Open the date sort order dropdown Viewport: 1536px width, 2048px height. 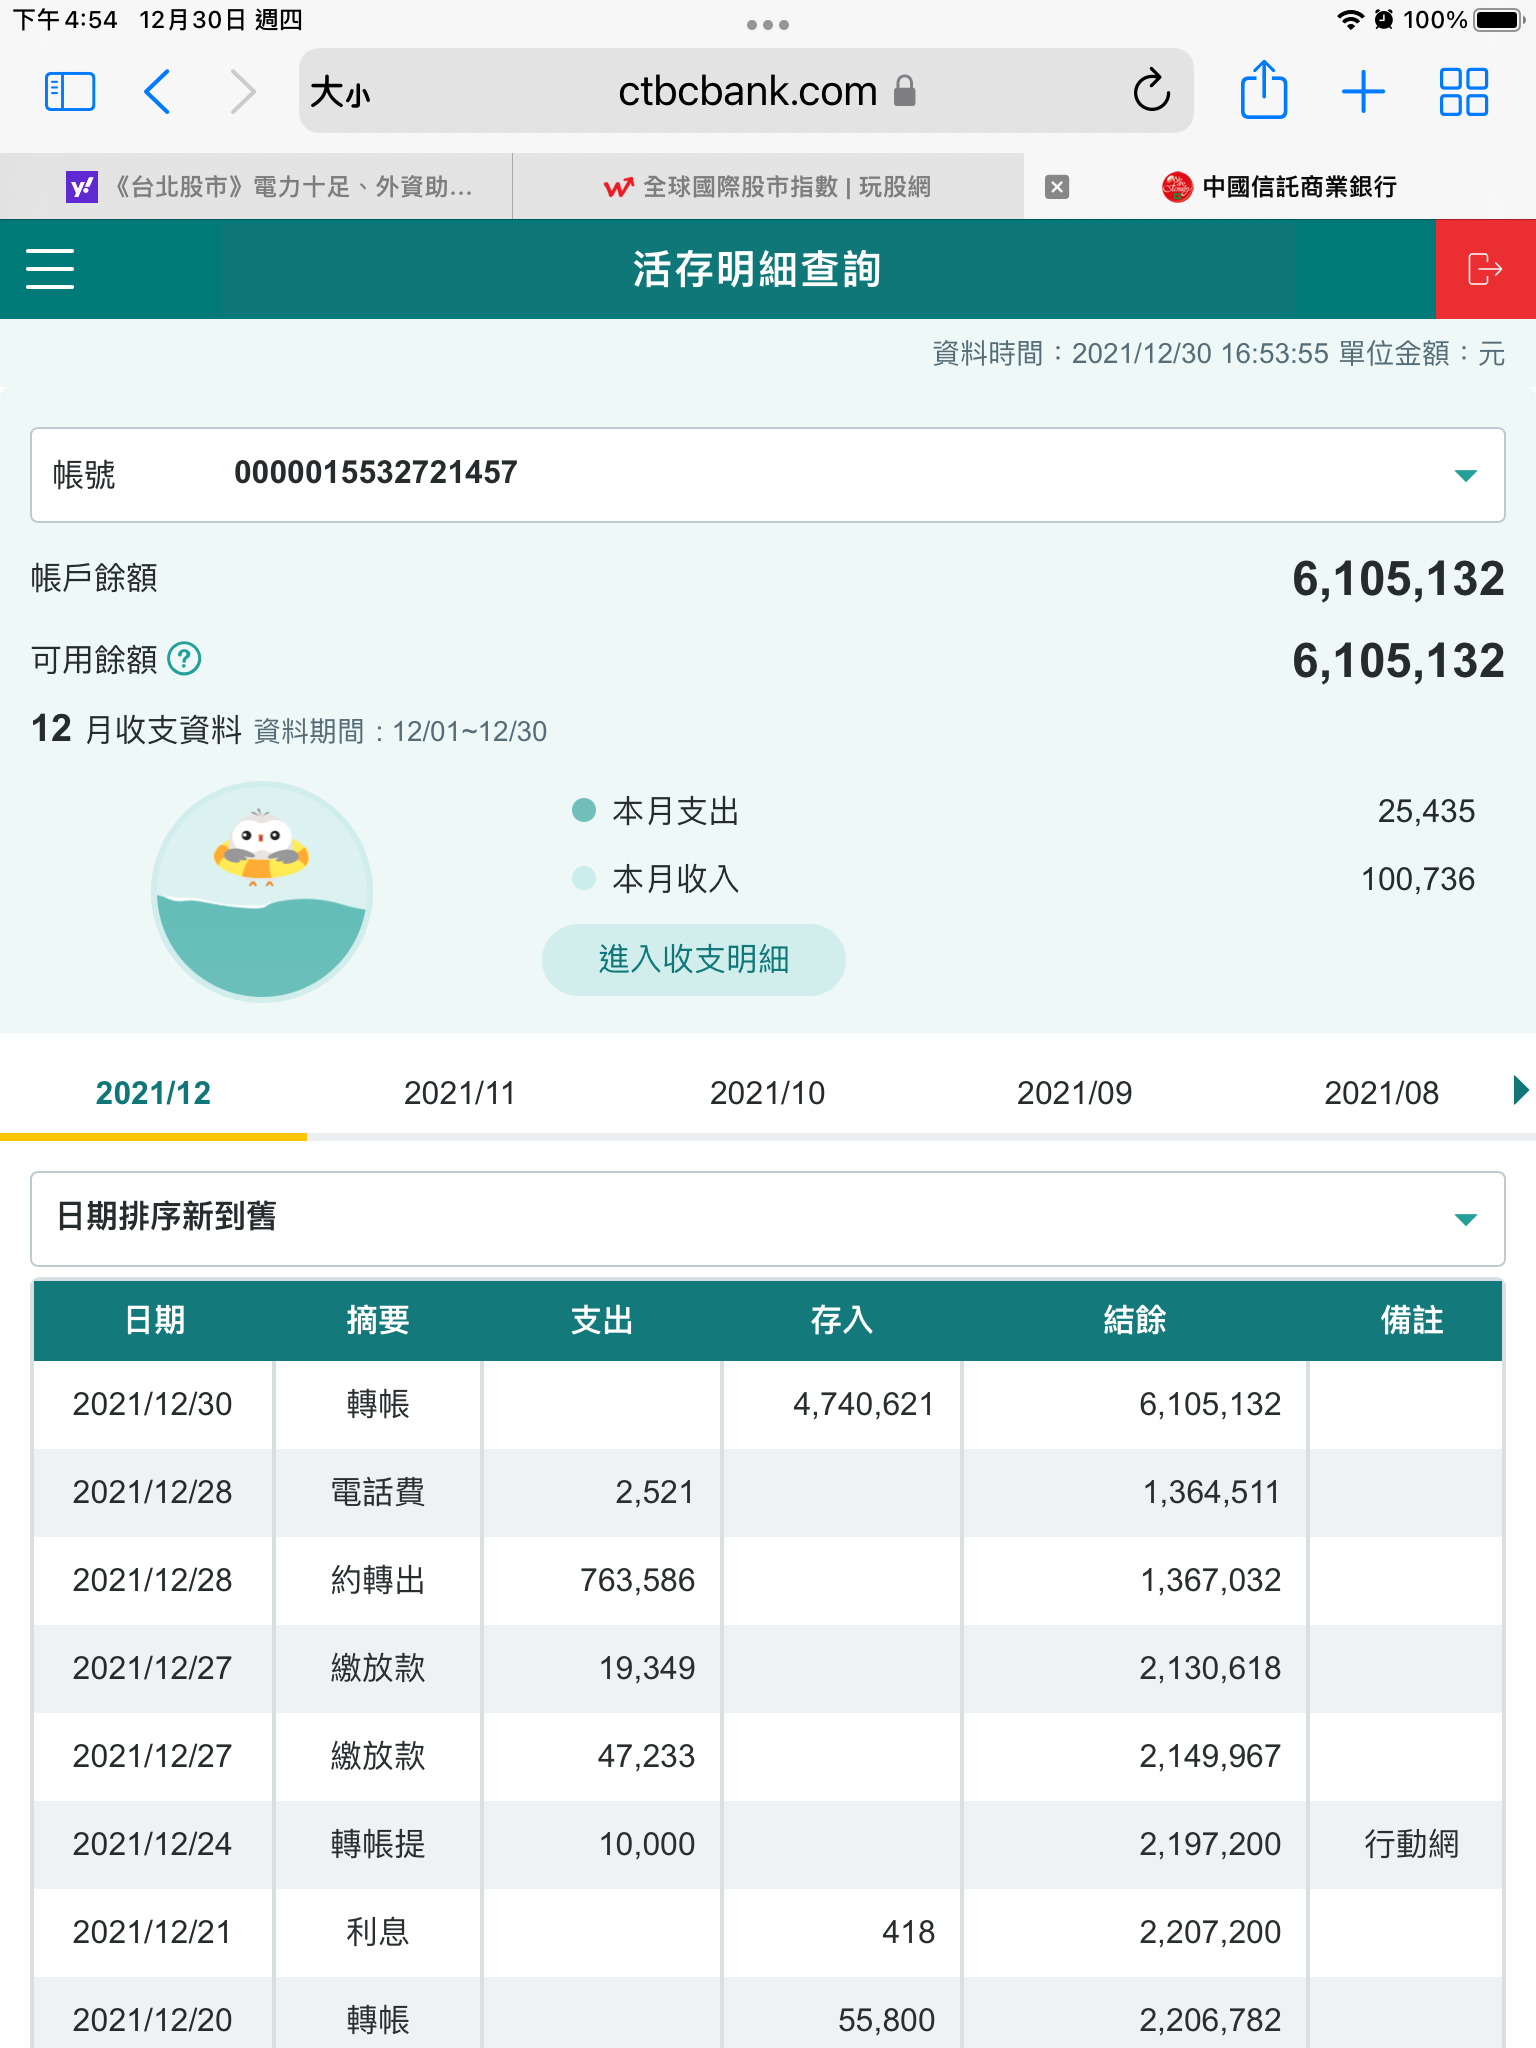click(1465, 1219)
